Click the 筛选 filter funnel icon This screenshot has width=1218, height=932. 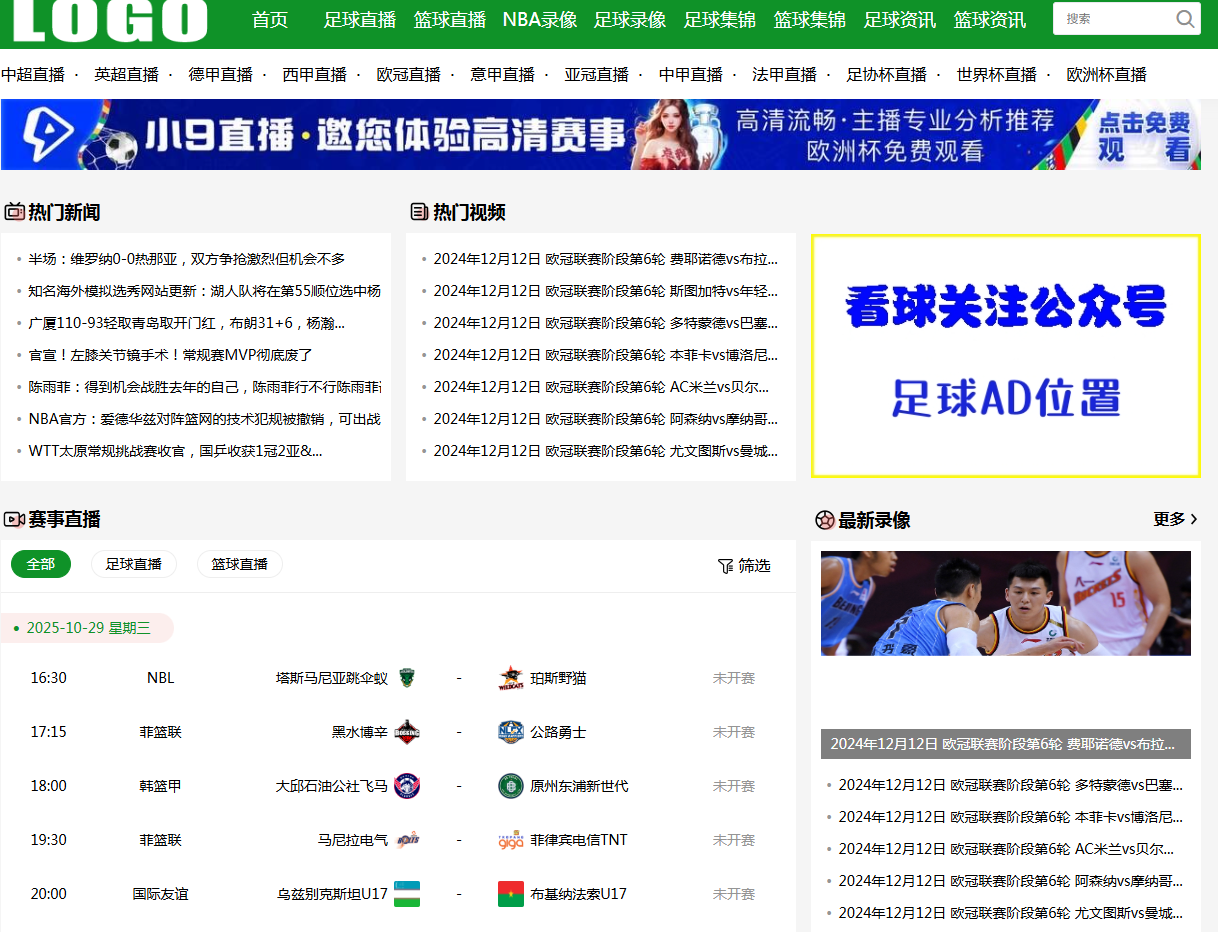click(x=726, y=565)
